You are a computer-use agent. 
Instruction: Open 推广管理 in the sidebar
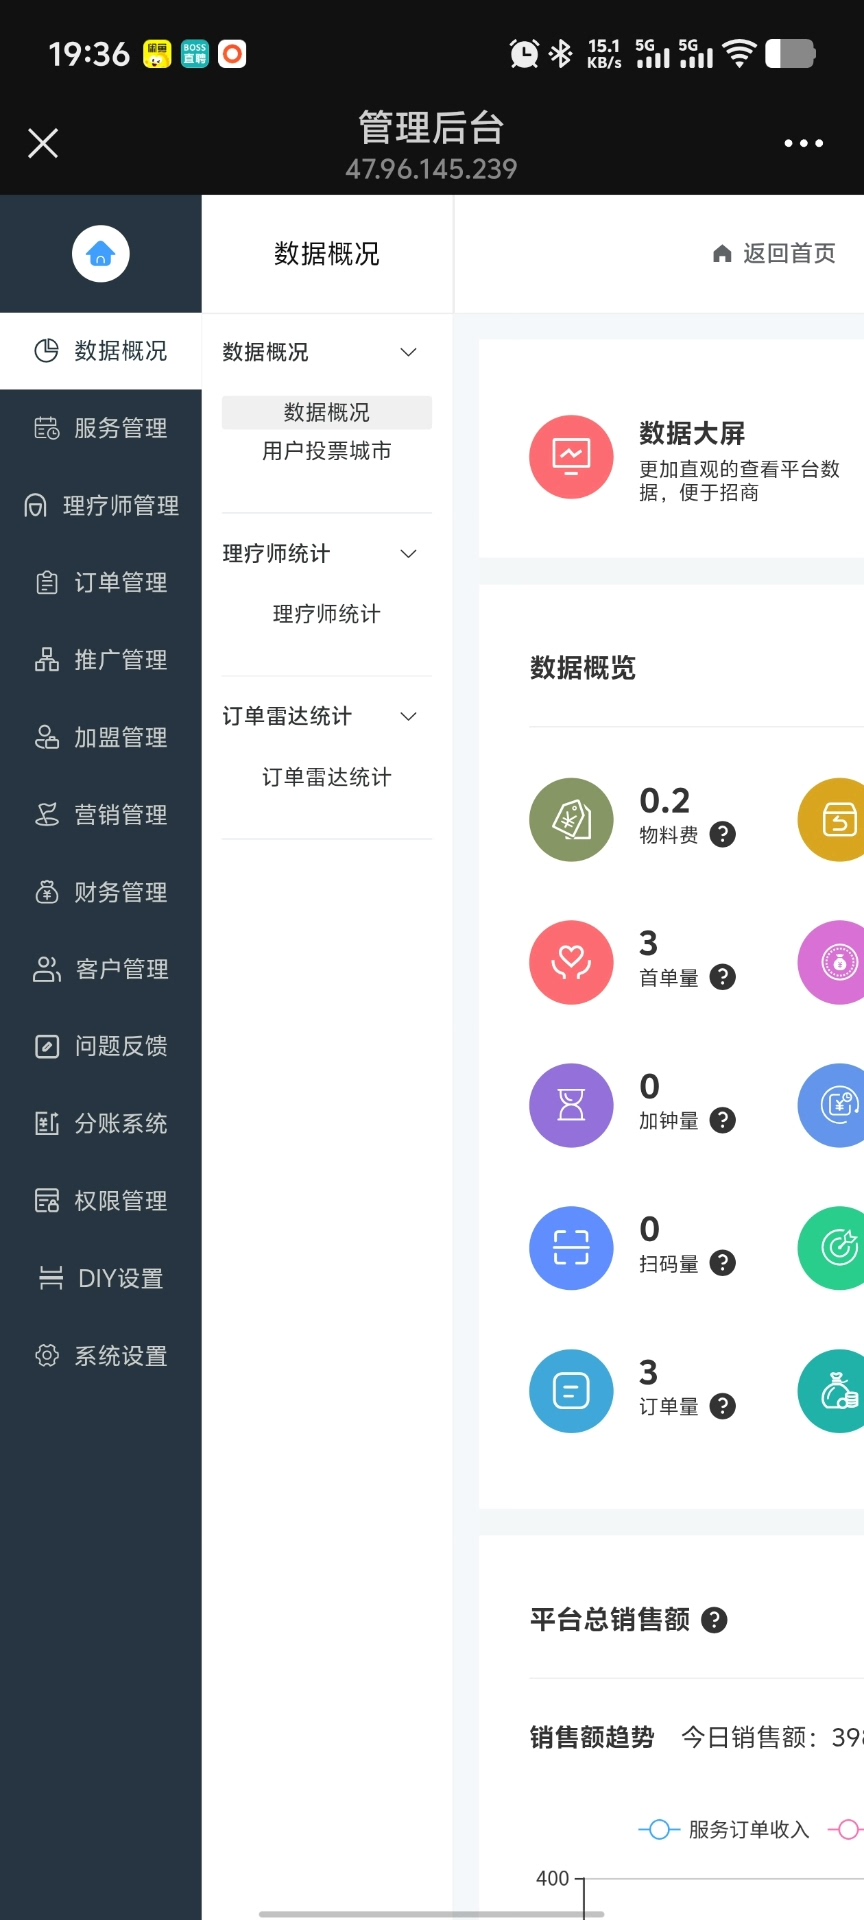point(101,660)
